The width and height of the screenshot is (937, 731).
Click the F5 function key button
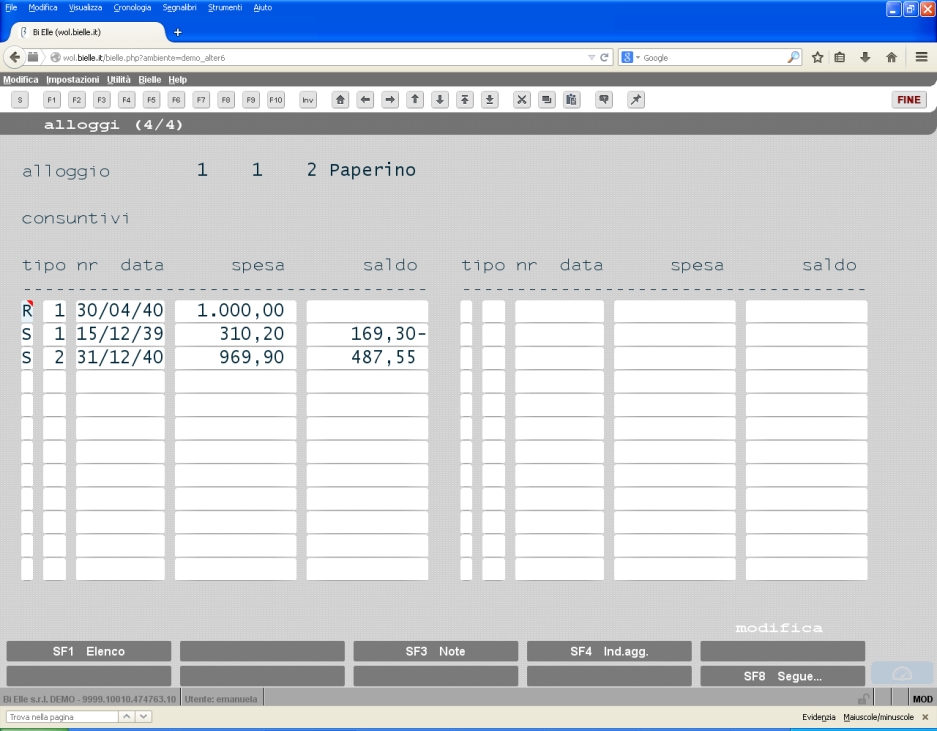point(151,100)
